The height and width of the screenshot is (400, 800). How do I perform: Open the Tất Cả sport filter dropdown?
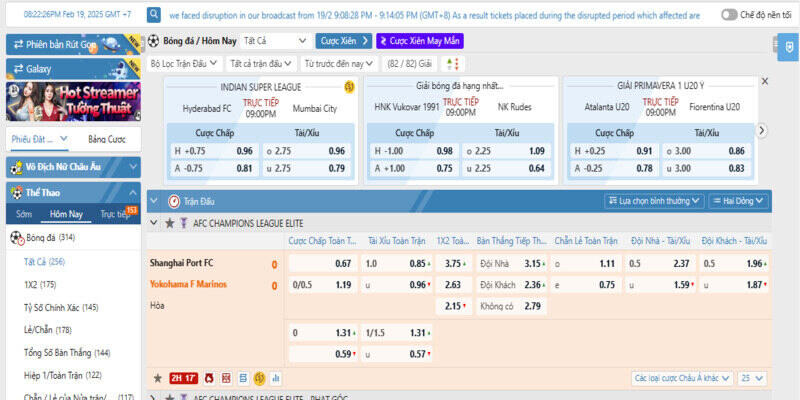[x=274, y=41]
